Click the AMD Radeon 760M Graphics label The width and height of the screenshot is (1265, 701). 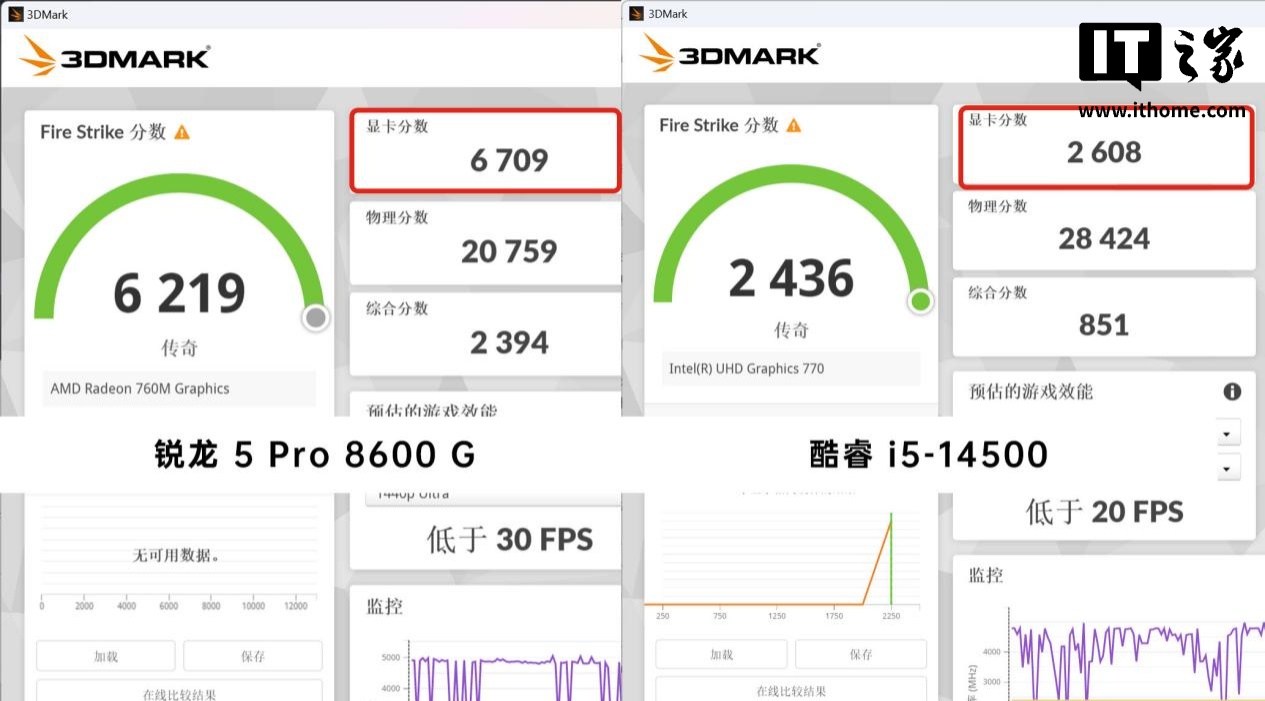(x=140, y=388)
